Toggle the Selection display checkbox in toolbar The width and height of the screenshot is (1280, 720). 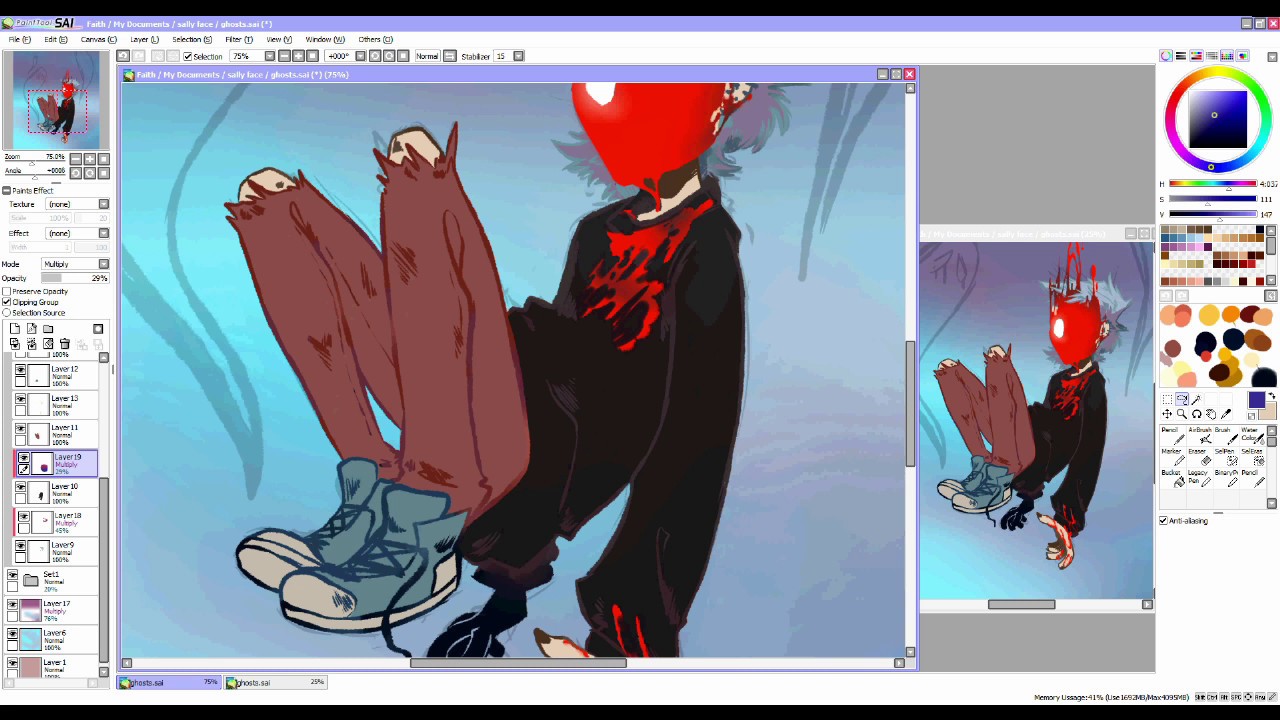point(188,56)
